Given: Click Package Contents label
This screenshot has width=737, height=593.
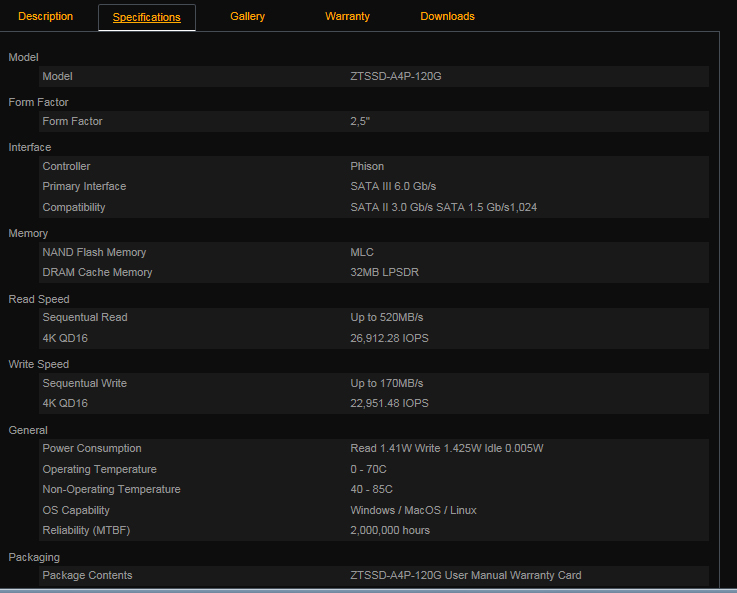Looking at the screenshot, I should [x=87, y=576].
